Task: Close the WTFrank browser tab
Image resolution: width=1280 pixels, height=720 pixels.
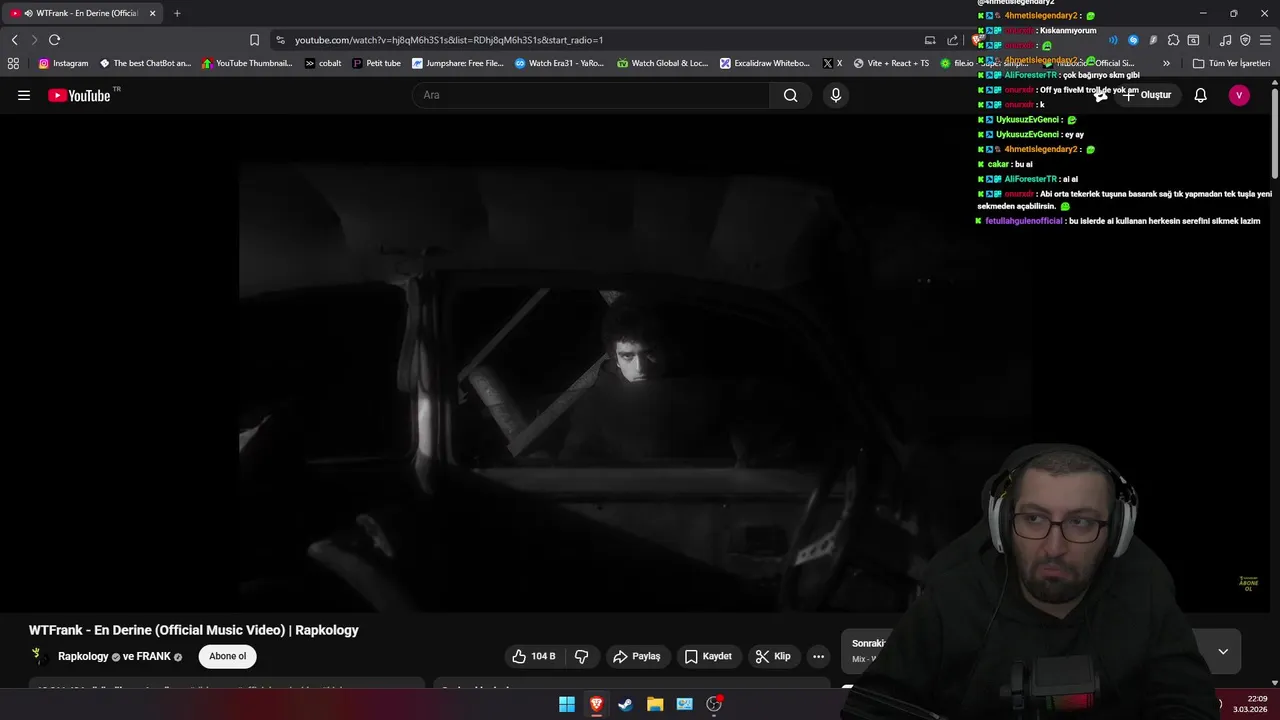Action: 153,13
